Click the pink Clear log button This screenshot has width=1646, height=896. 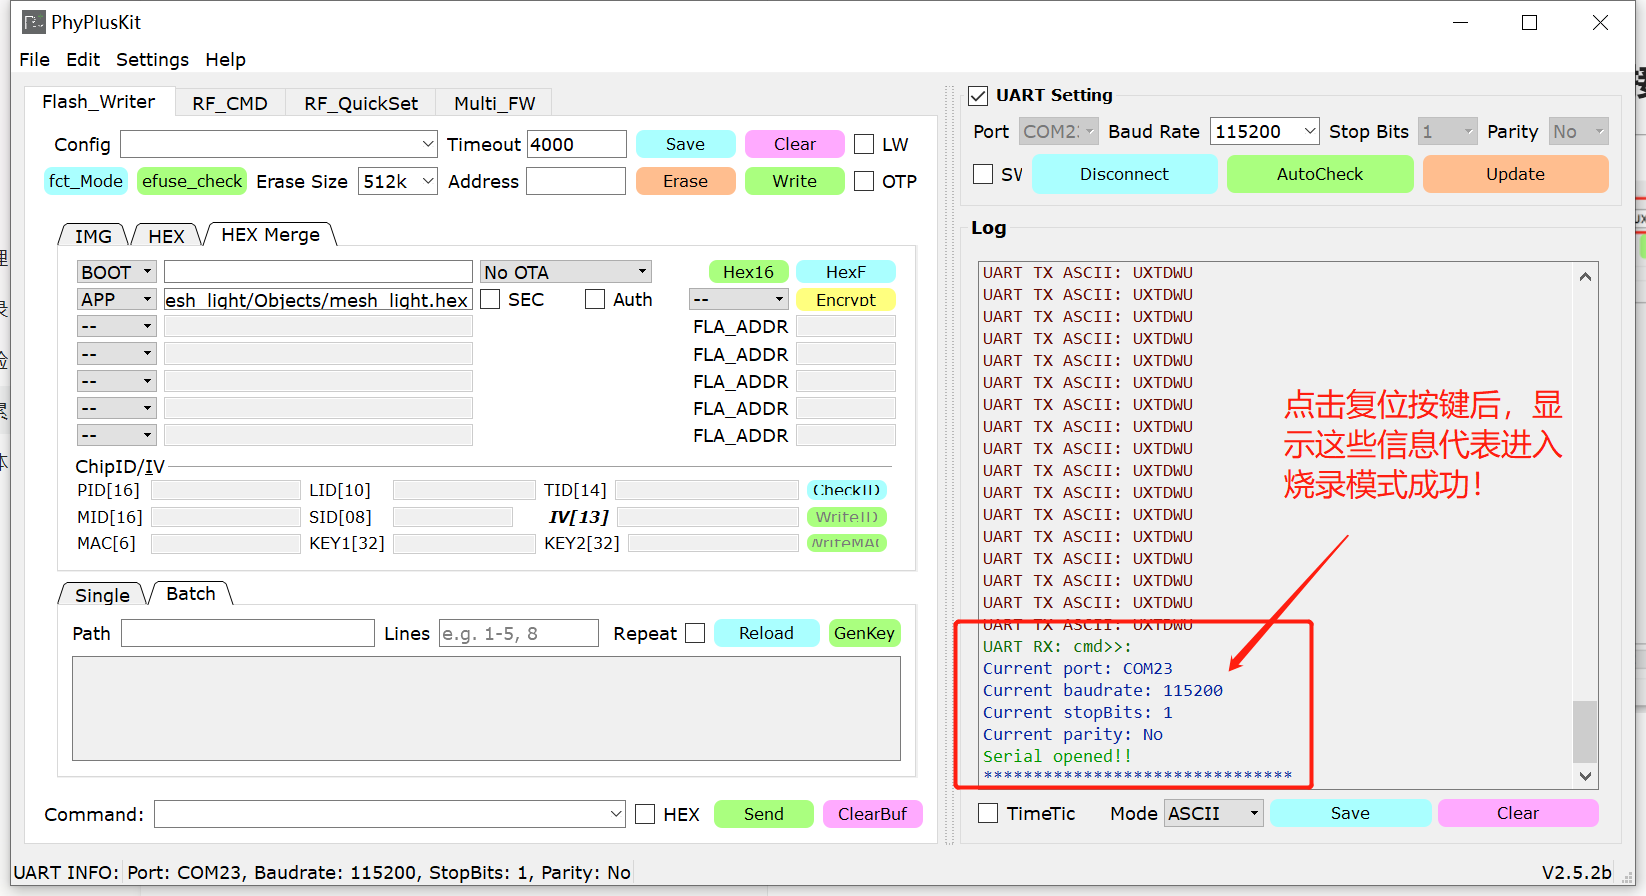point(1518,813)
